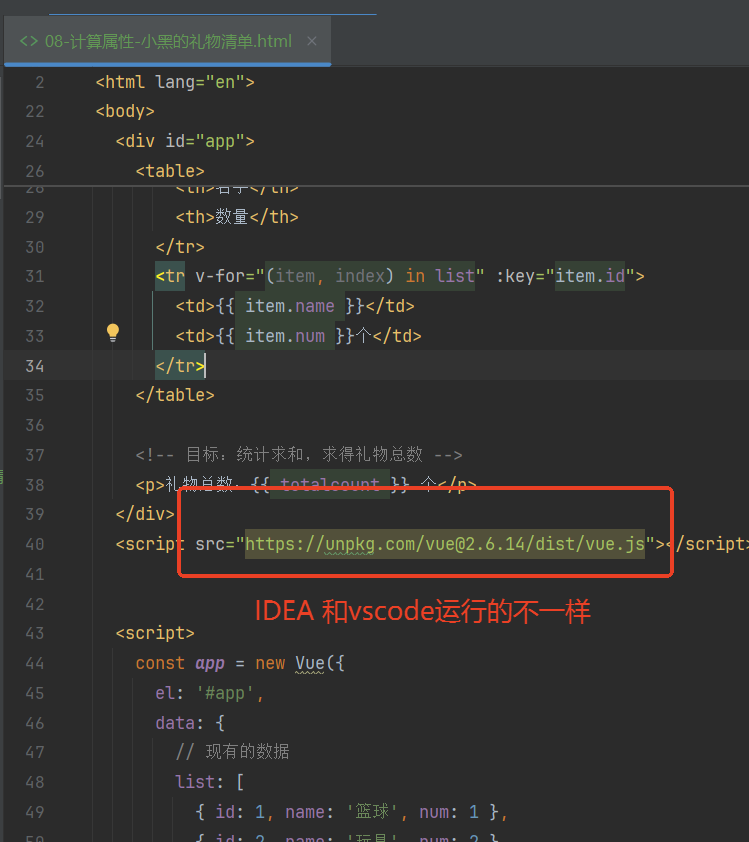Click 'Vue' in new Vue({ line
The height and width of the screenshot is (842, 749).
310,663
